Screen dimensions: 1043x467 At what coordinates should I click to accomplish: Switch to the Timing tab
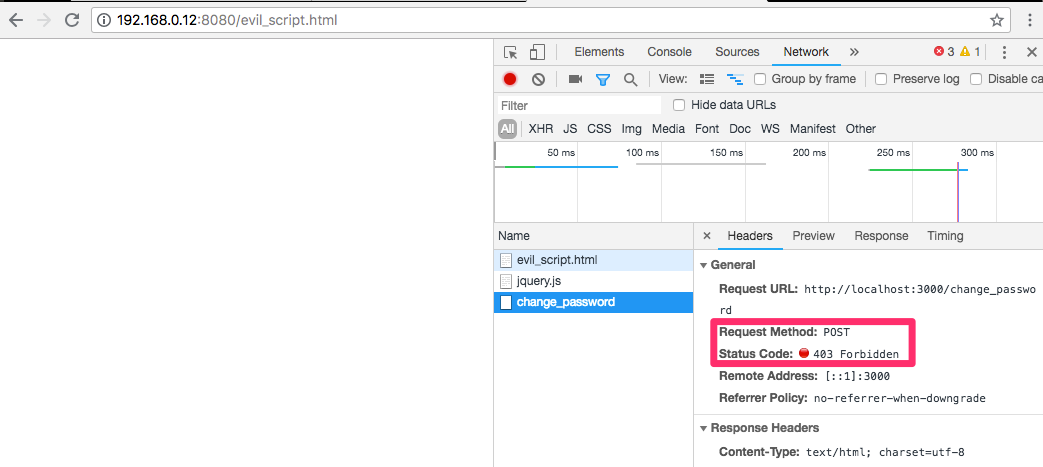[x=945, y=235]
